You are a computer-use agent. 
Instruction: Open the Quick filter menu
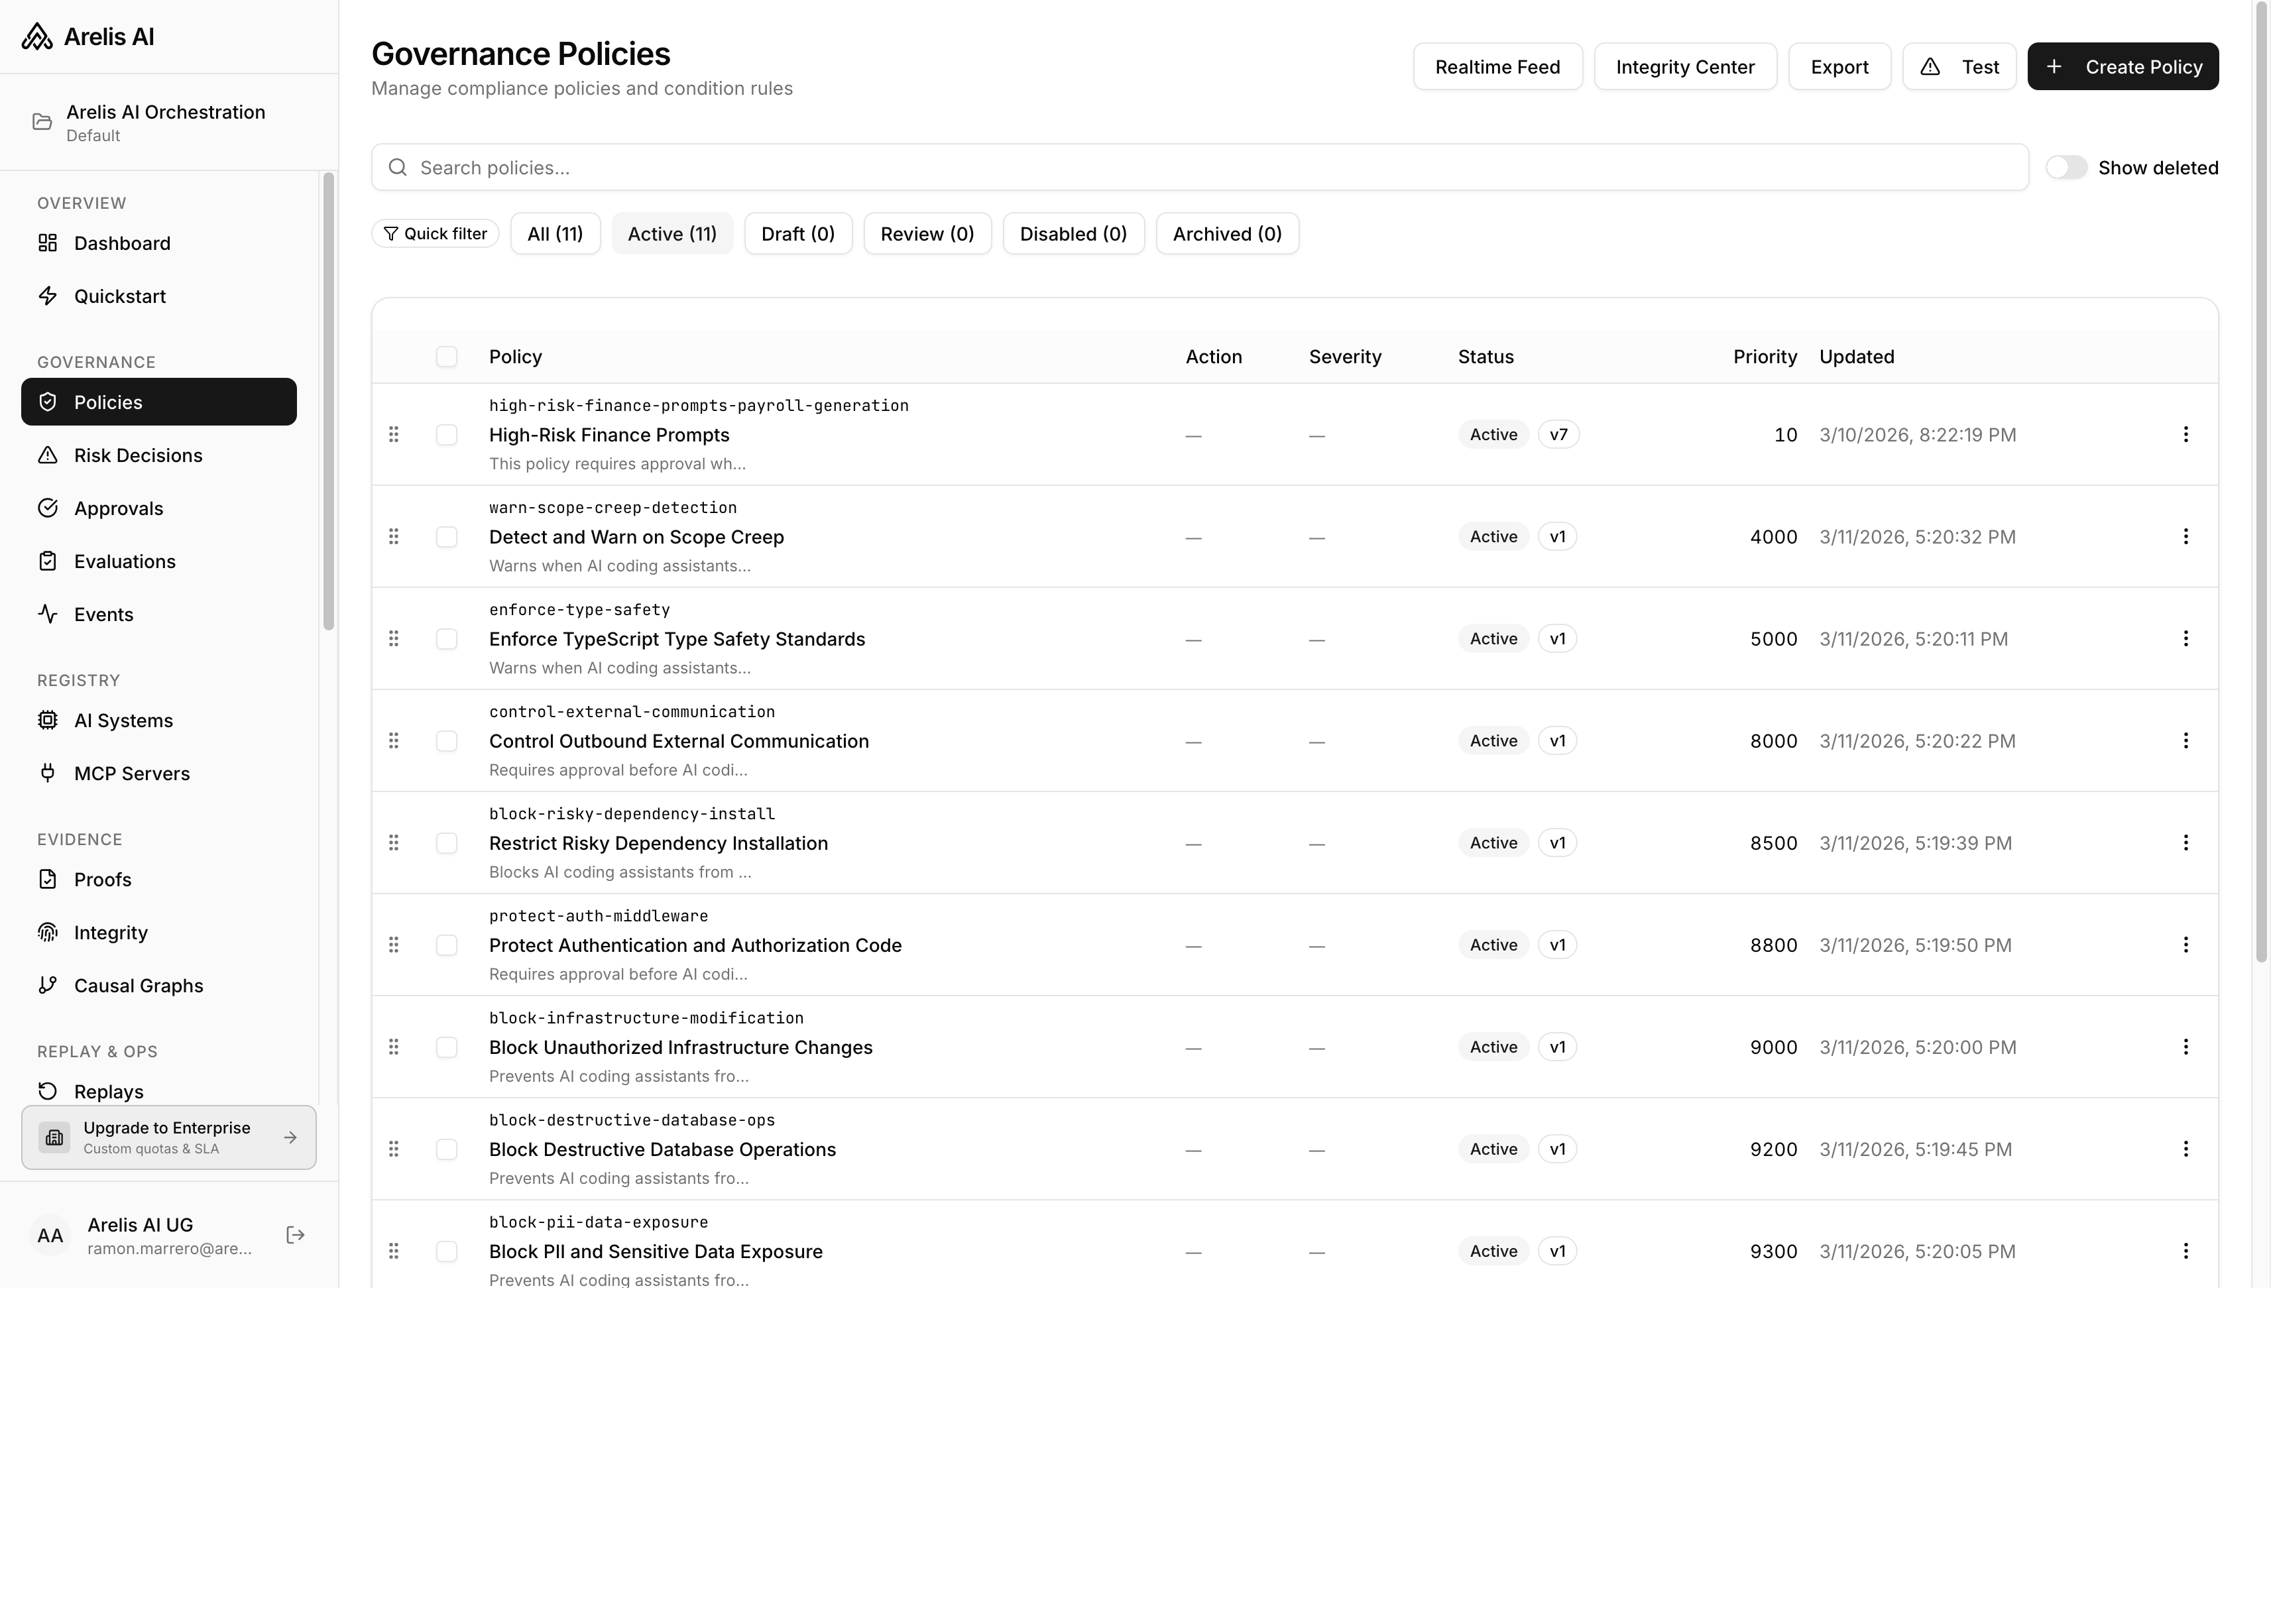(x=434, y=233)
